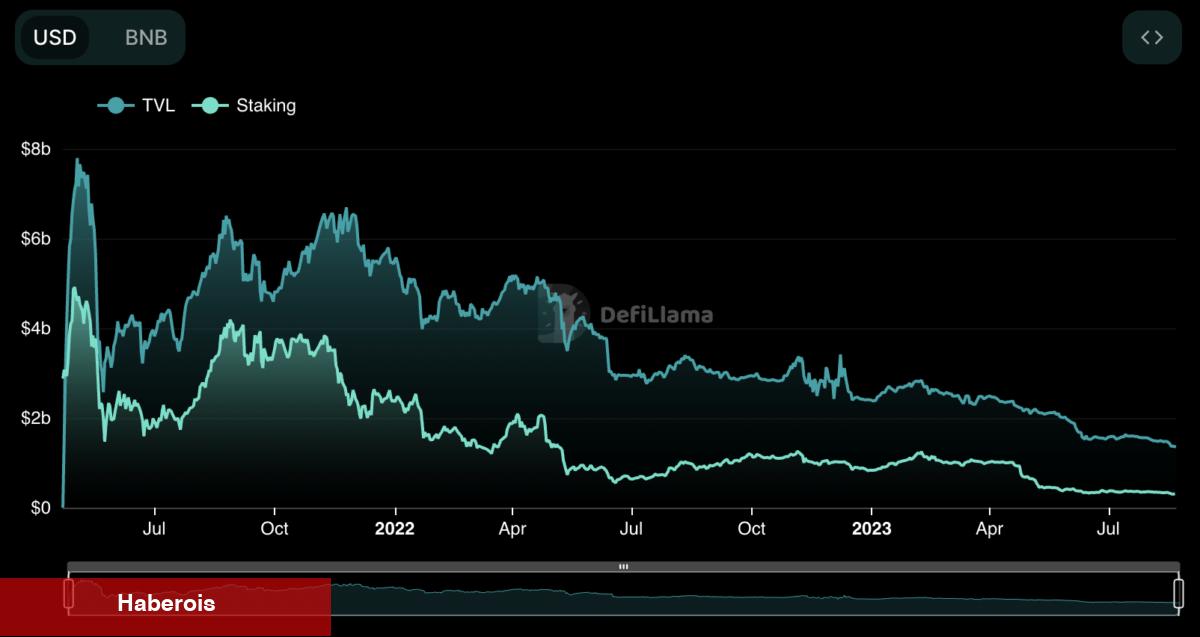Viewport: 1200px width, 637px height.
Task: Click the $6b y-axis label
Action: (34, 239)
